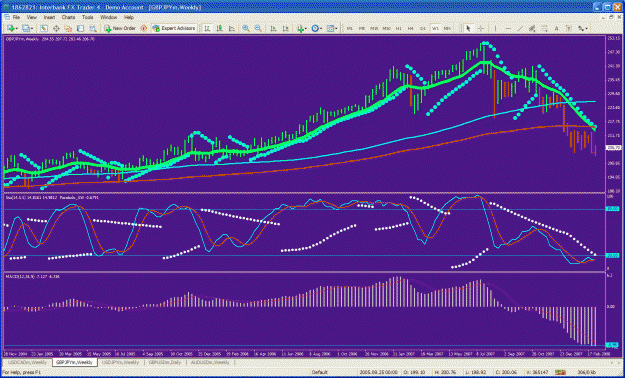Screen dimensions: 625x378
Task: Switch to the USDCADm,Weekly chart tab
Action: tap(28, 362)
